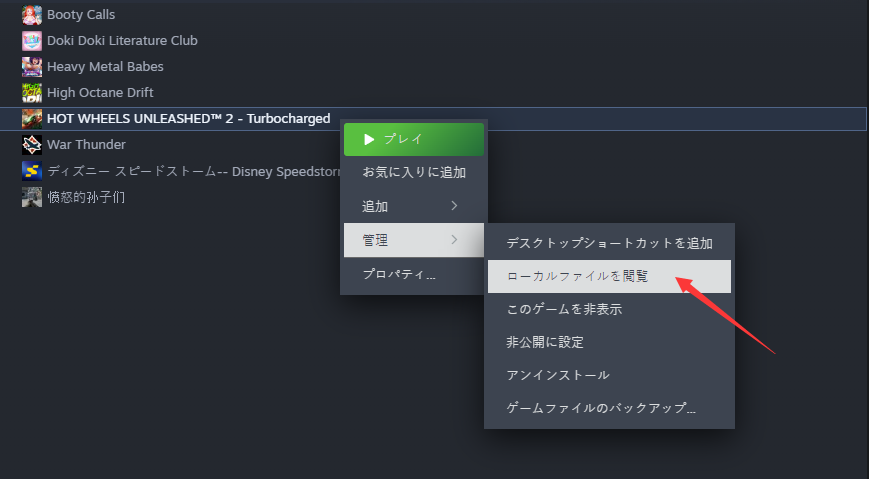The height and width of the screenshot is (479, 869).
Task: Select Booty Calls in the library list
Action: [x=81, y=15]
